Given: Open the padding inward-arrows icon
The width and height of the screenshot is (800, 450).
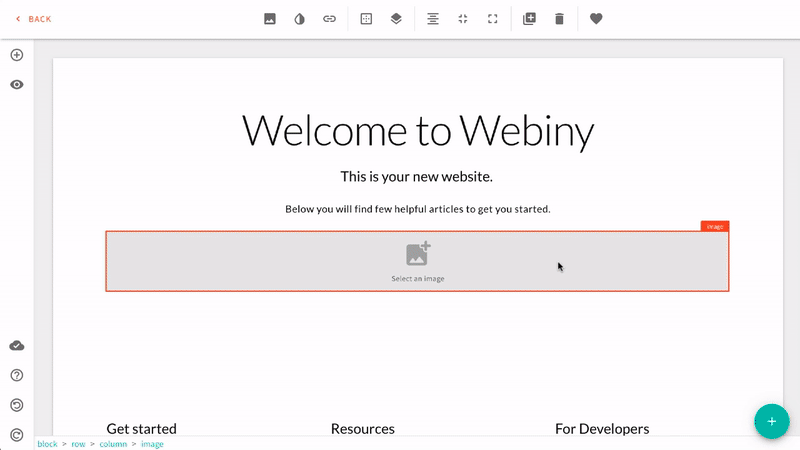Looking at the screenshot, I should 463,19.
